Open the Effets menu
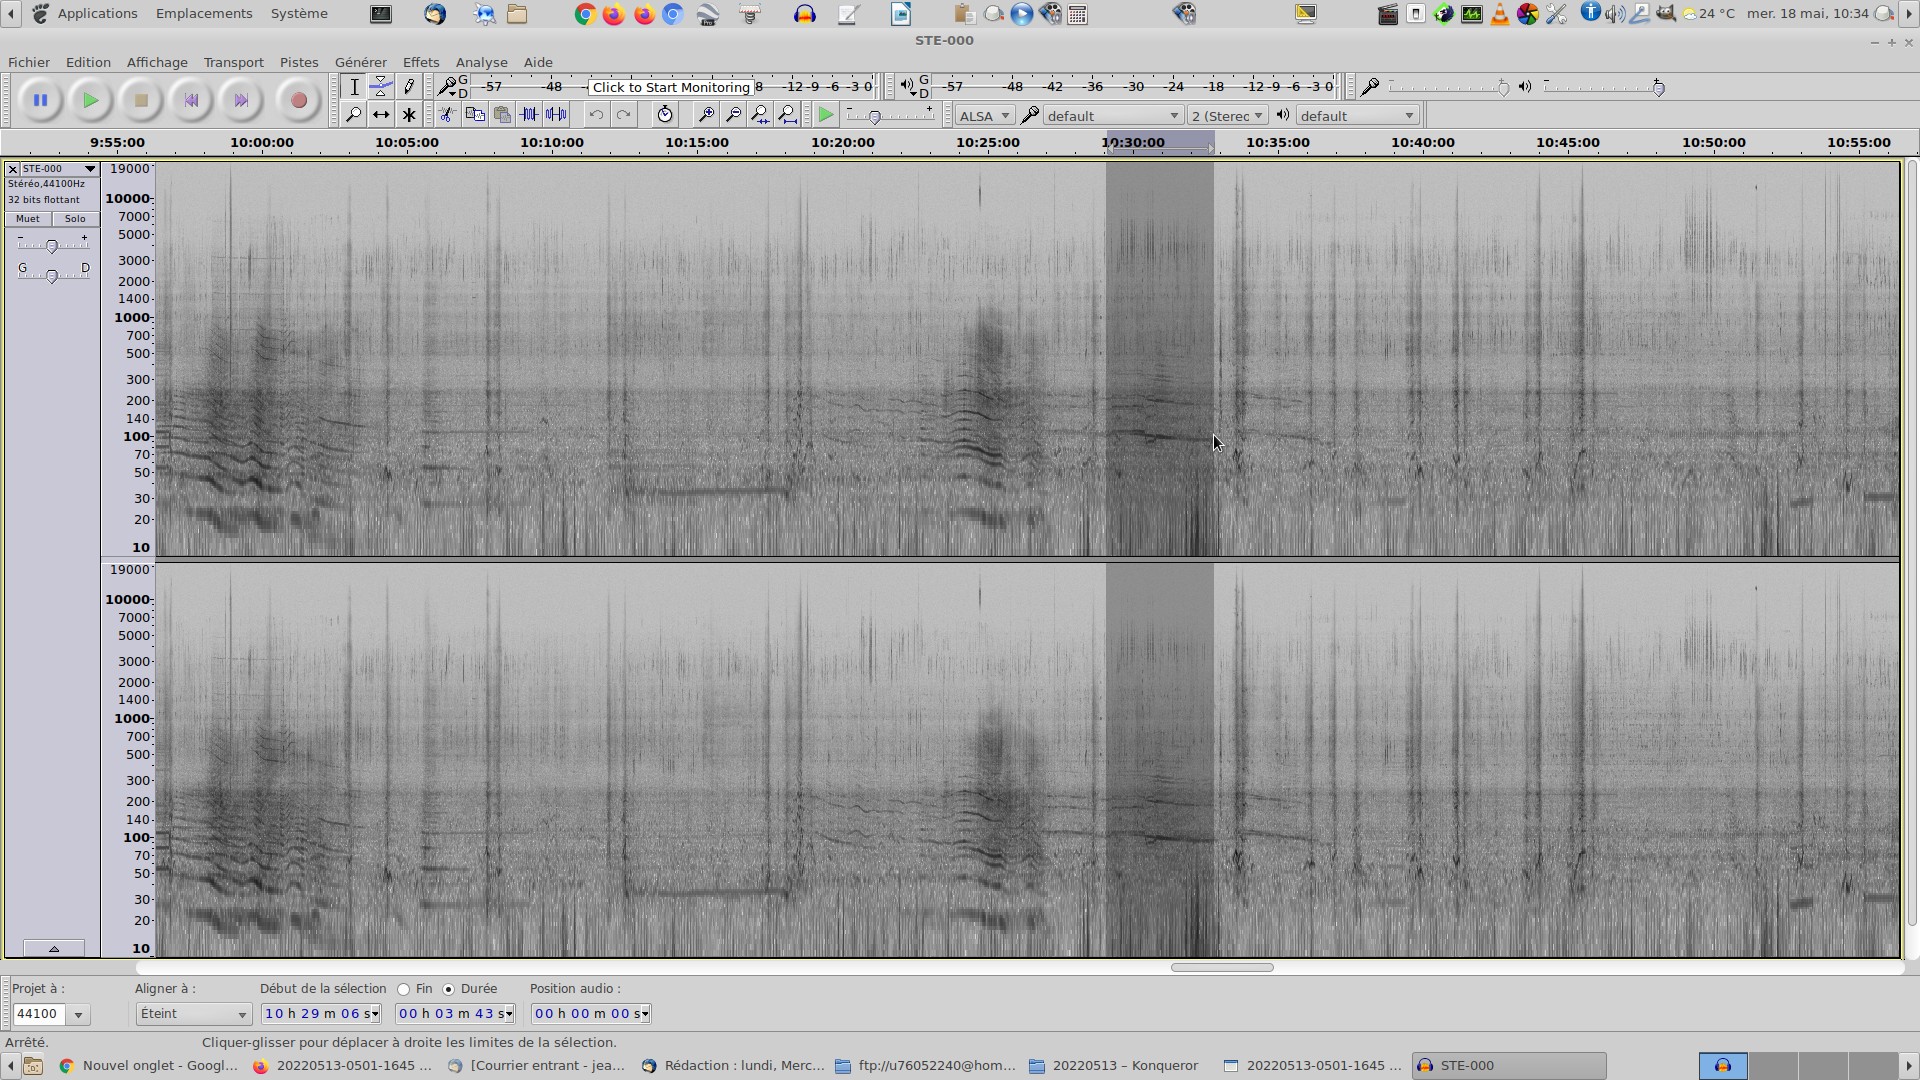Screen dimensions: 1920x1080 420,62
